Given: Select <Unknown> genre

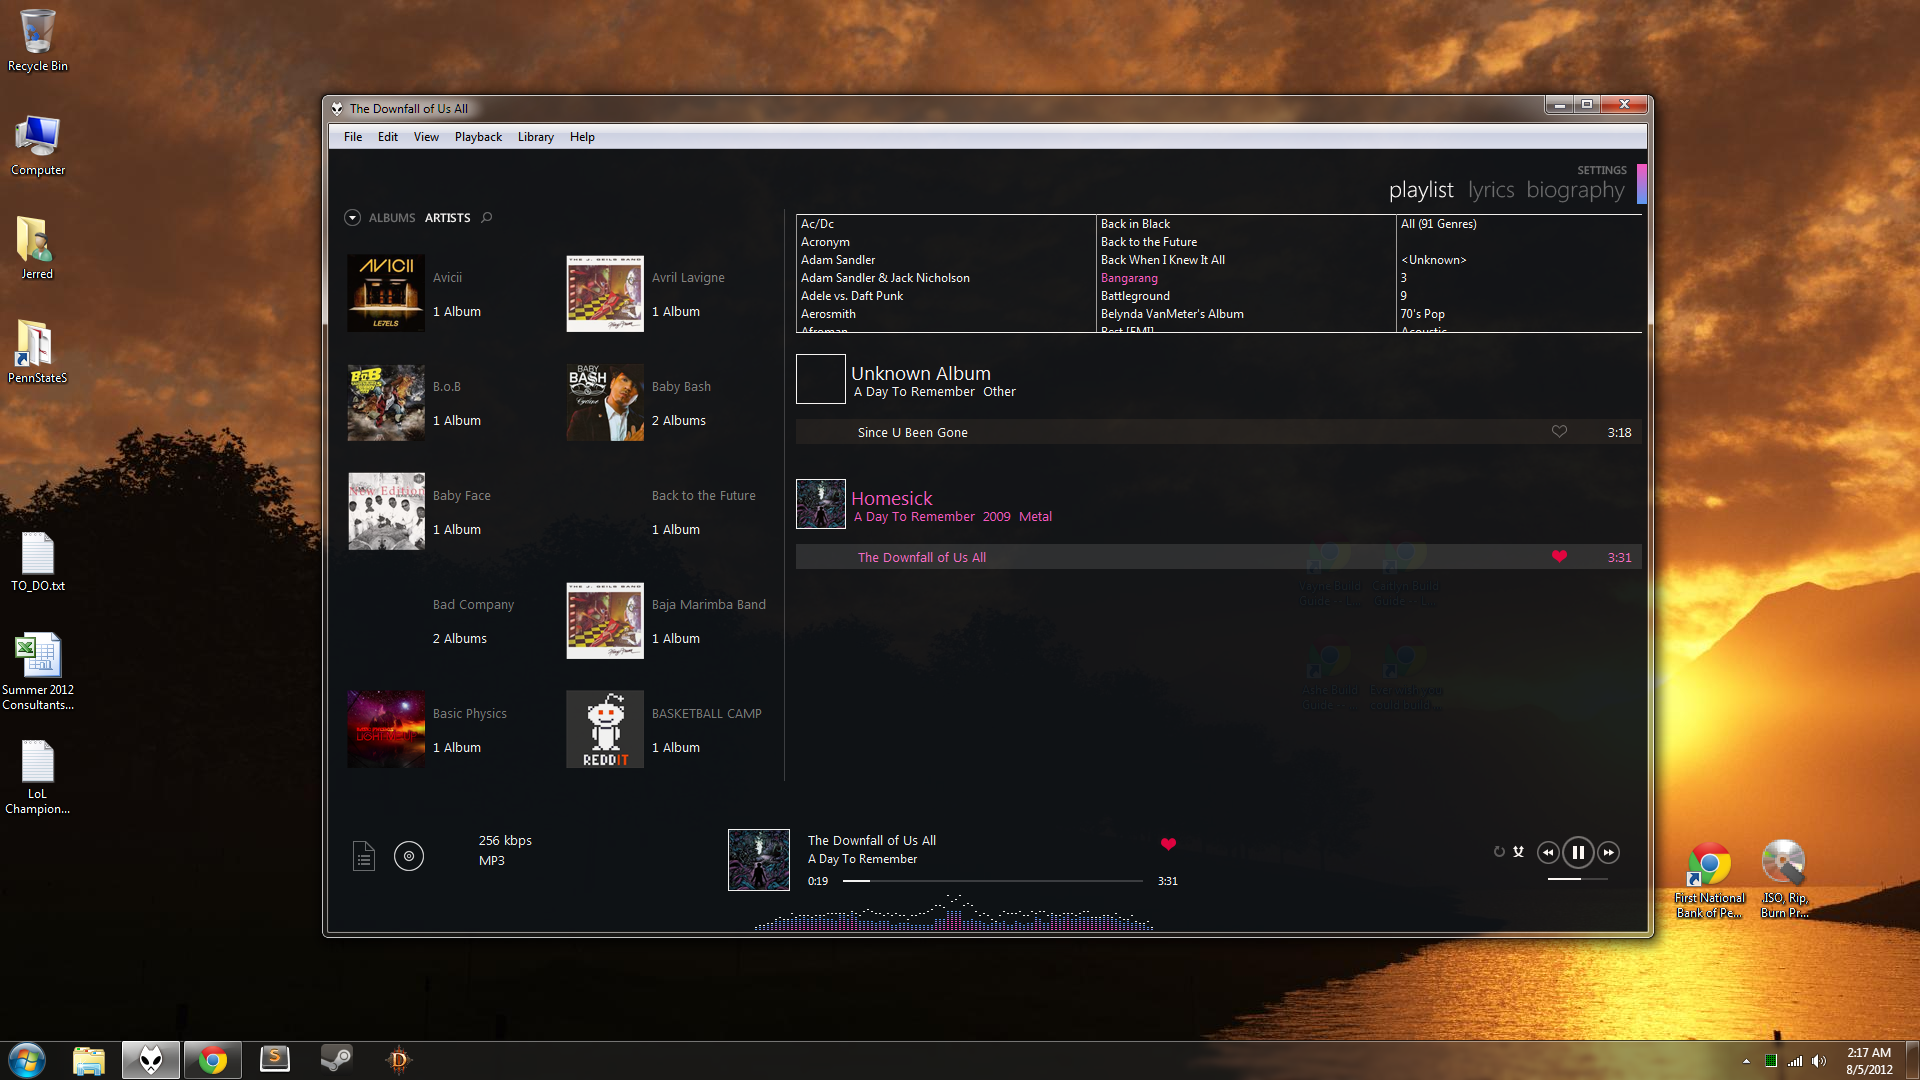Looking at the screenshot, I should click(1434, 260).
